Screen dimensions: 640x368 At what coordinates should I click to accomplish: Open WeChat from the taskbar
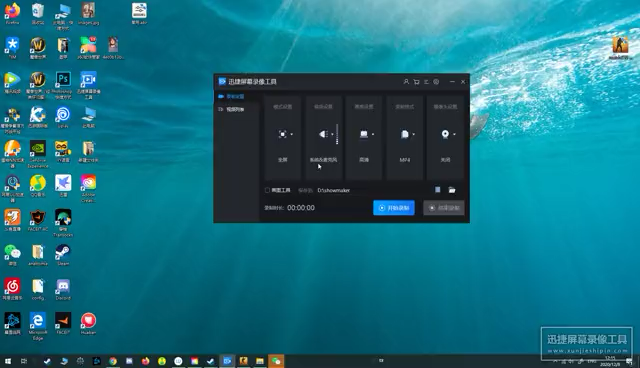[x=276, y=361]
